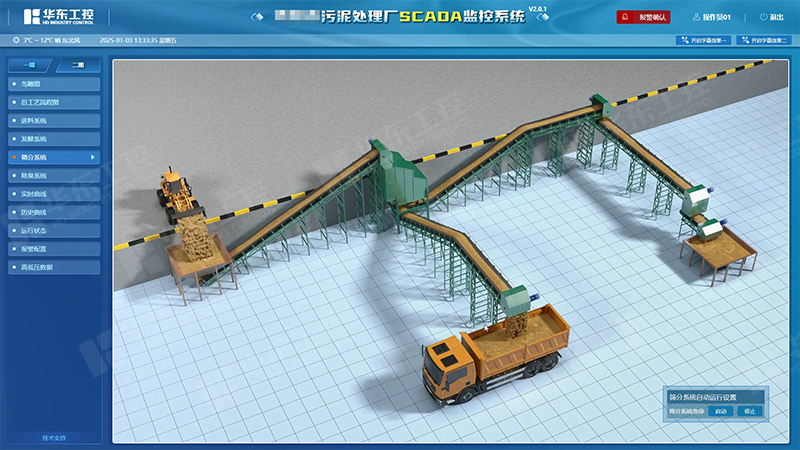Click the dump truck in the 3D scene
The image size is (800, 450).
492,359
